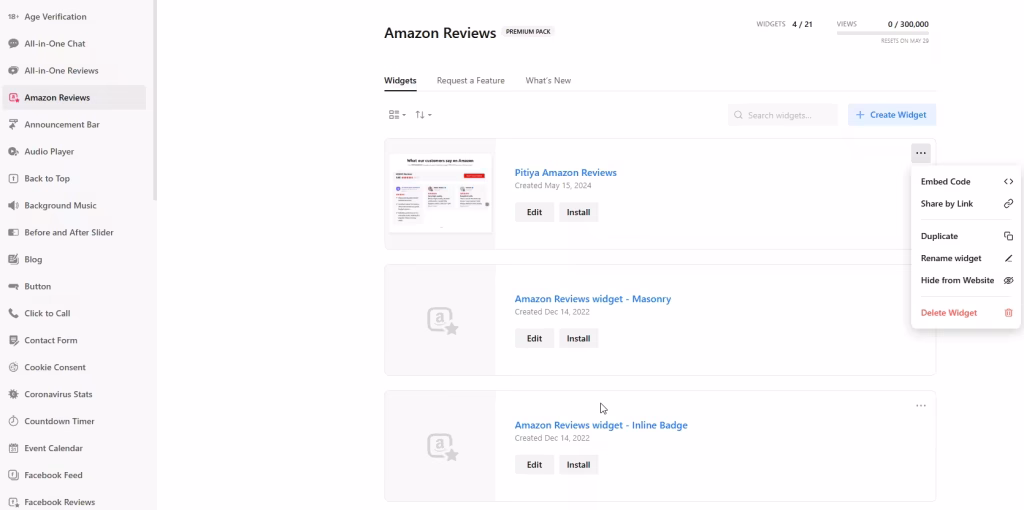Click the All-in-One Chat bubble icon
The height and width of the screenshot is (510, 1024).
13,44
